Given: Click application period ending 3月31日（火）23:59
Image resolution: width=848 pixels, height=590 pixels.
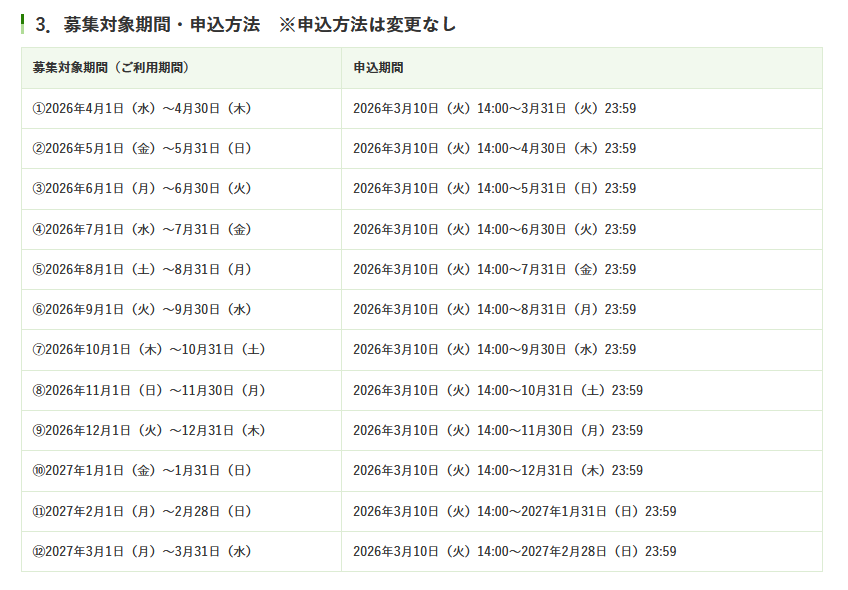Looking at the screenshot, I should pyautogui.click(x=494, y=108).
